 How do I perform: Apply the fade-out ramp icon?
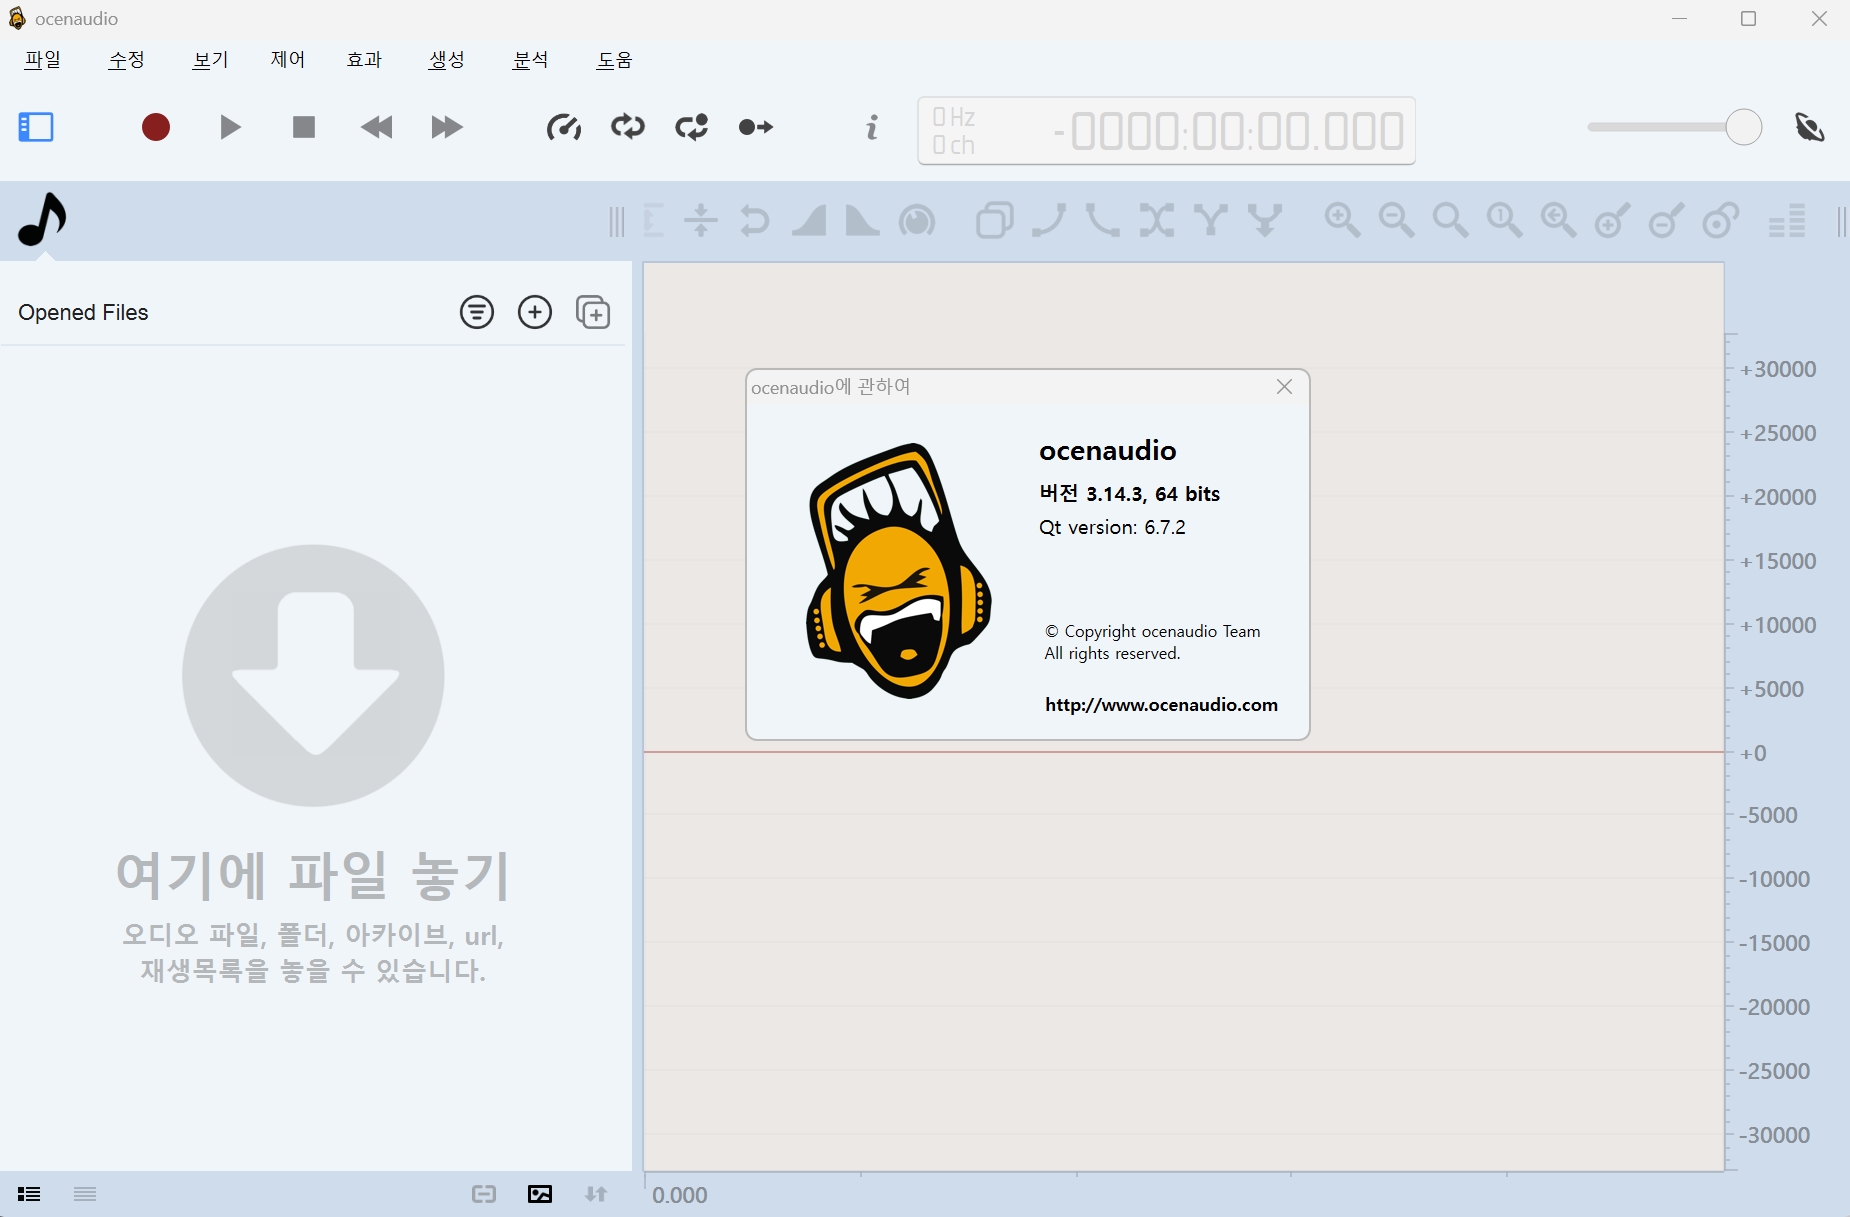click(862, 220)
